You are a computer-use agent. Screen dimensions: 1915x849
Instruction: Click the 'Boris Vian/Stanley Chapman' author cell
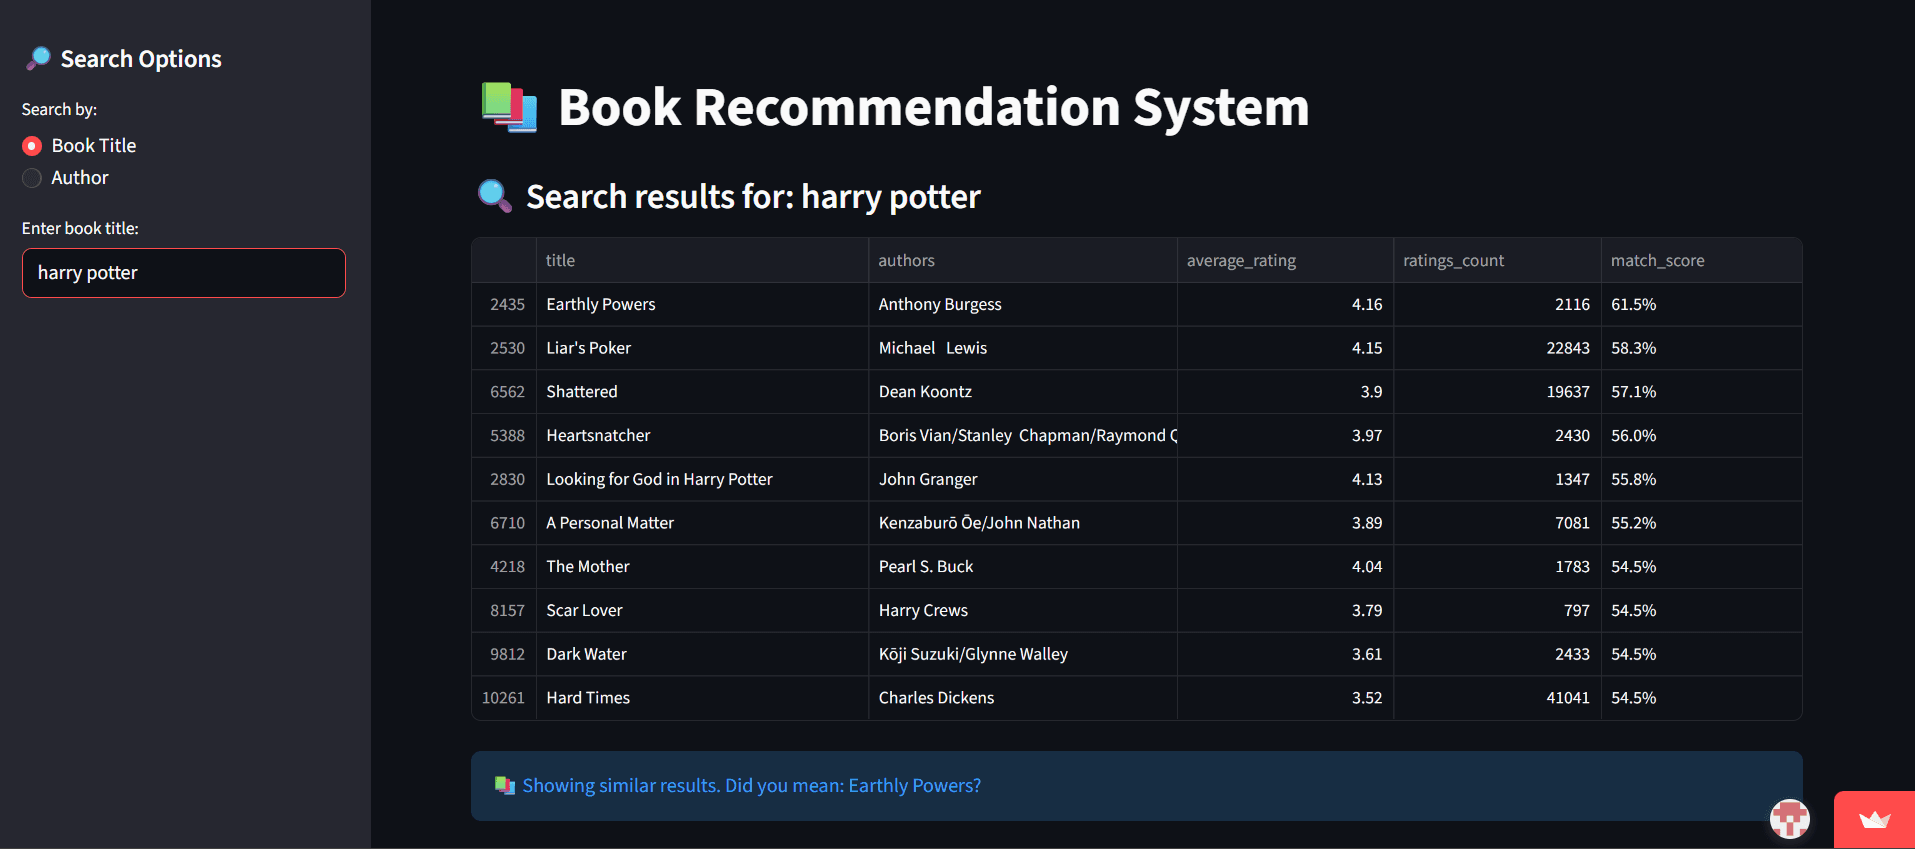(1022, 435)
